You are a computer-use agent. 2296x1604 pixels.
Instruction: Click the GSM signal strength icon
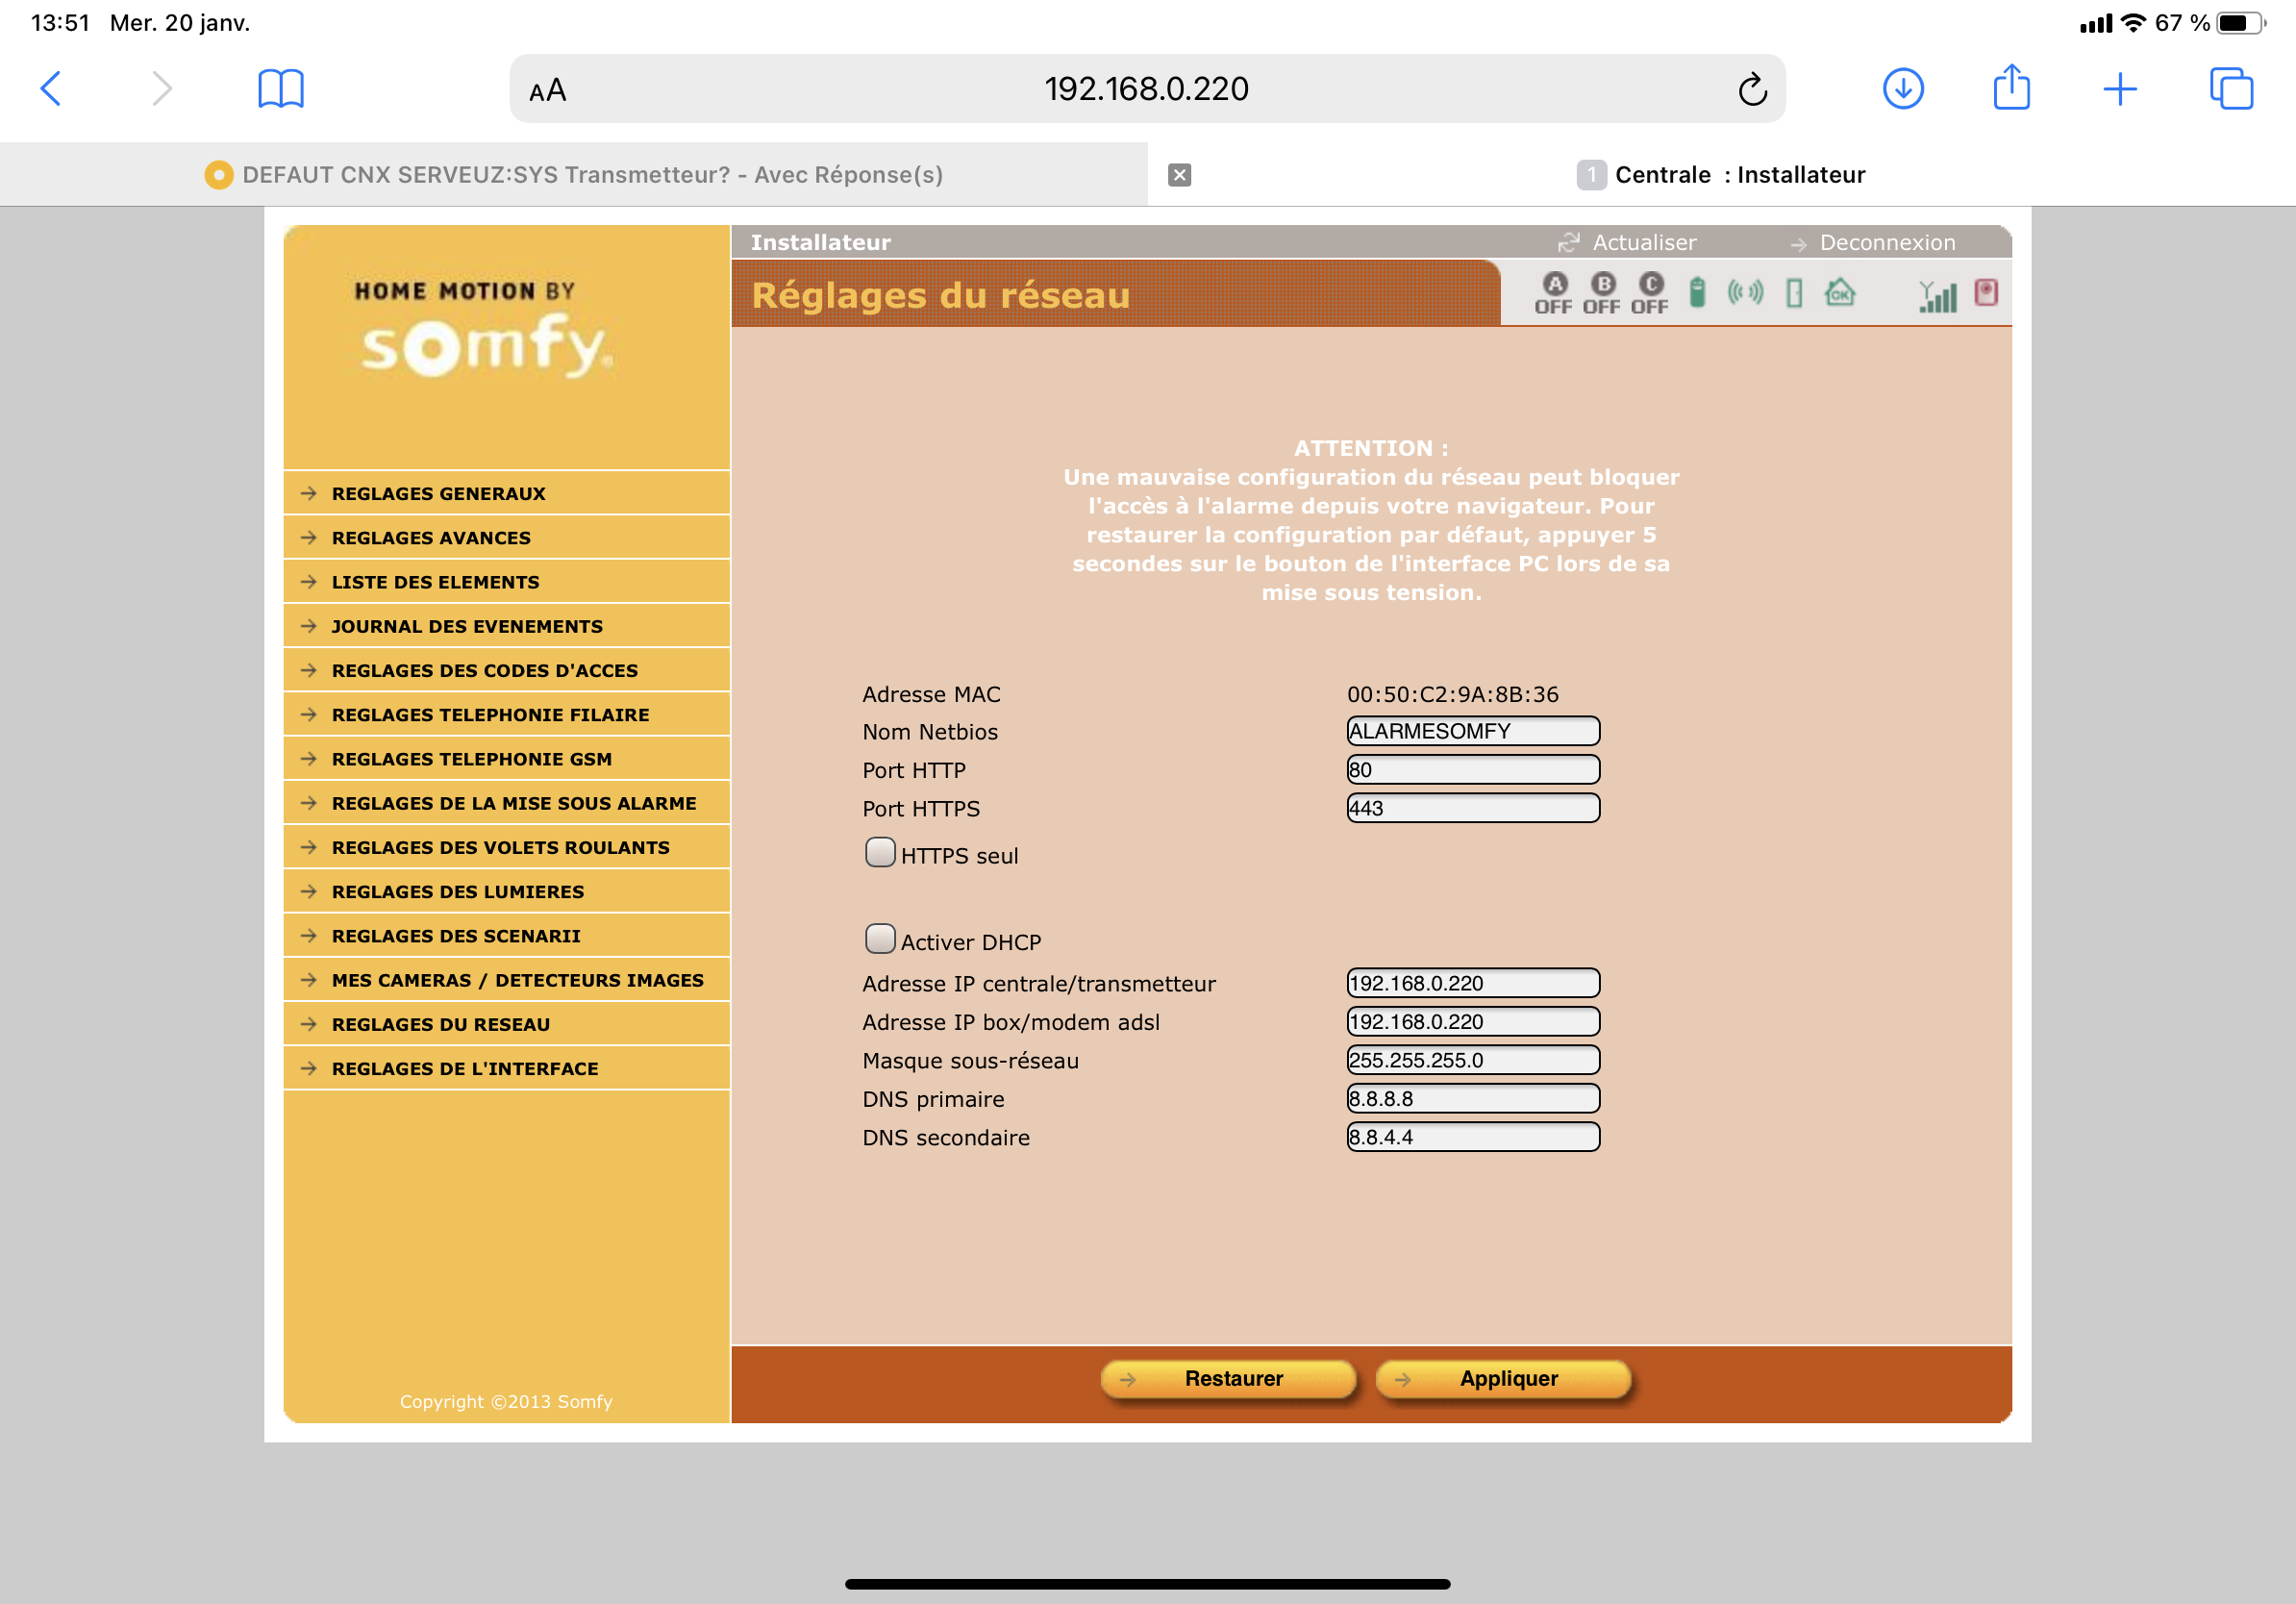pyautogui.click(x=1937, y=296)
